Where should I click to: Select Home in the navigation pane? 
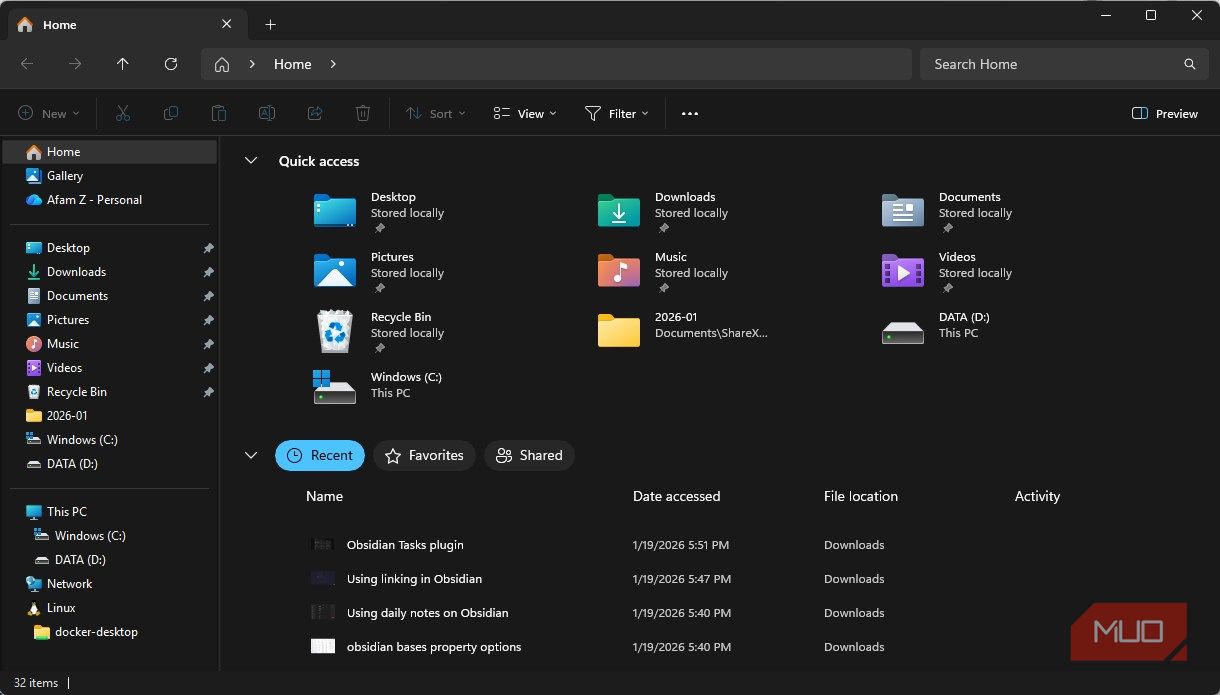pyautogui.click(x=110, y=152)
